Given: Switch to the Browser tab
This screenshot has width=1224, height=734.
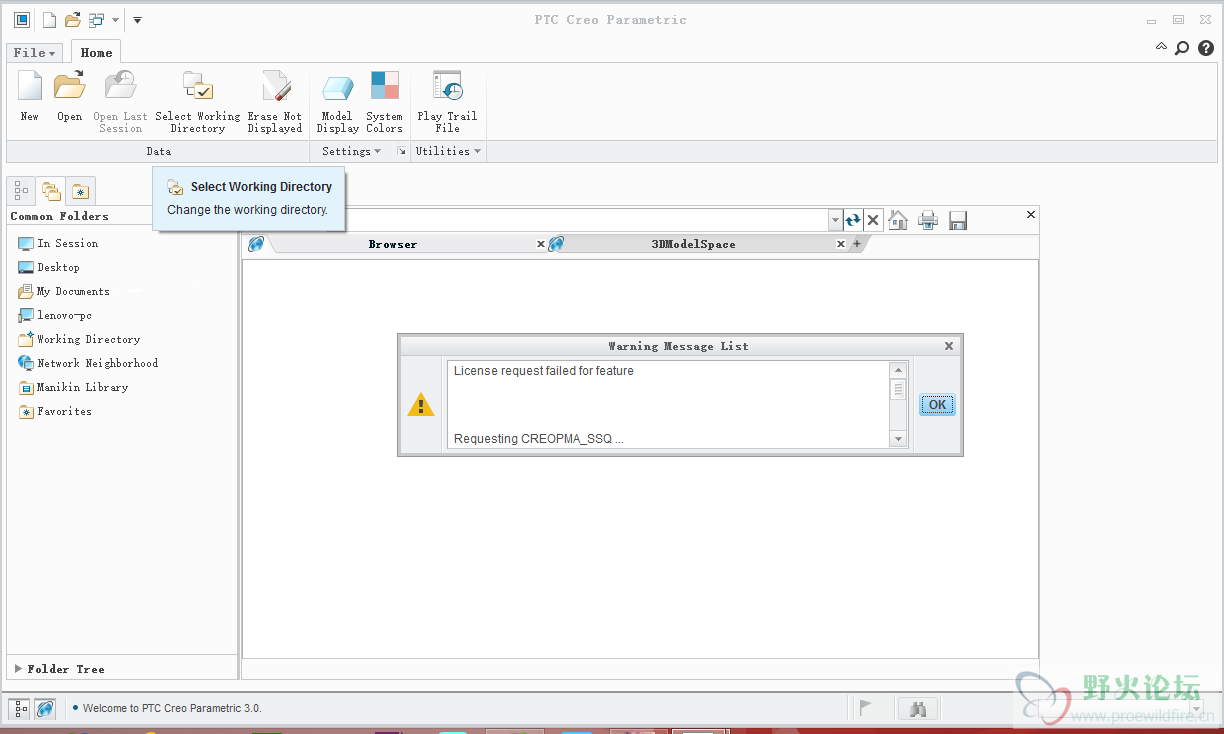Looking at the screenshot, I should pyautogui.click(x=392, y=244).
